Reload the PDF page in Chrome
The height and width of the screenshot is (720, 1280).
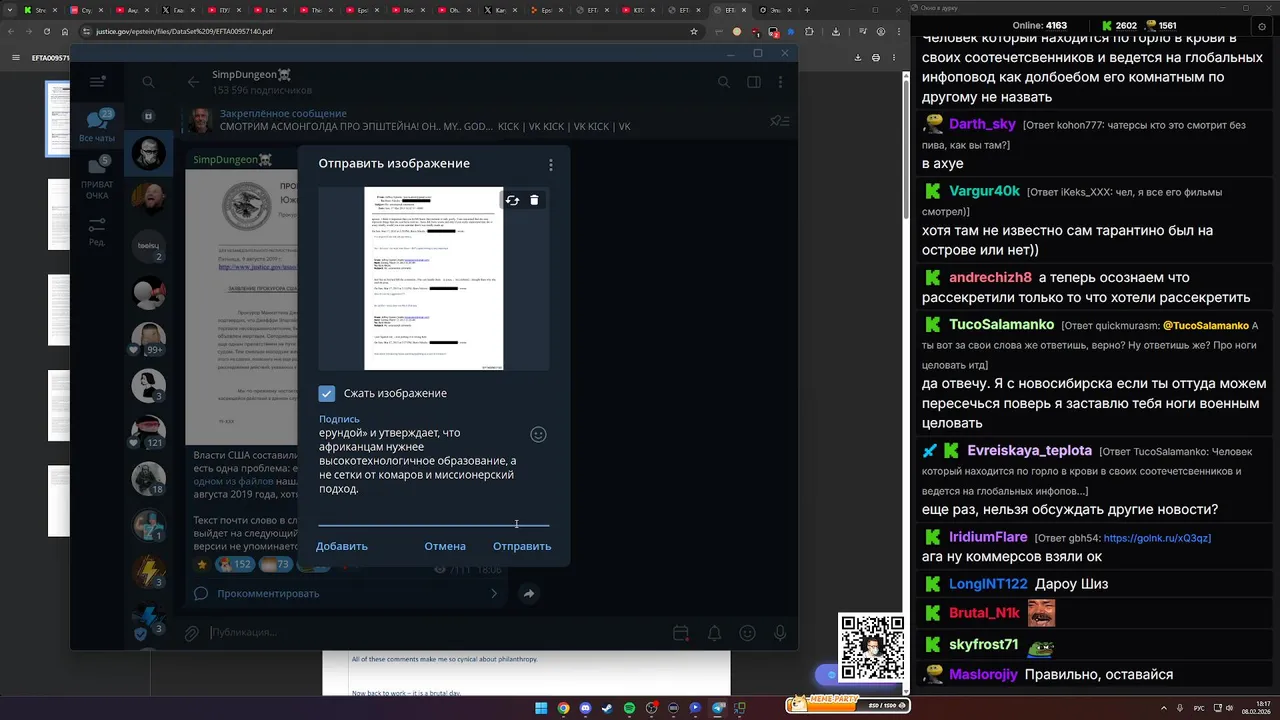point(47,31)
